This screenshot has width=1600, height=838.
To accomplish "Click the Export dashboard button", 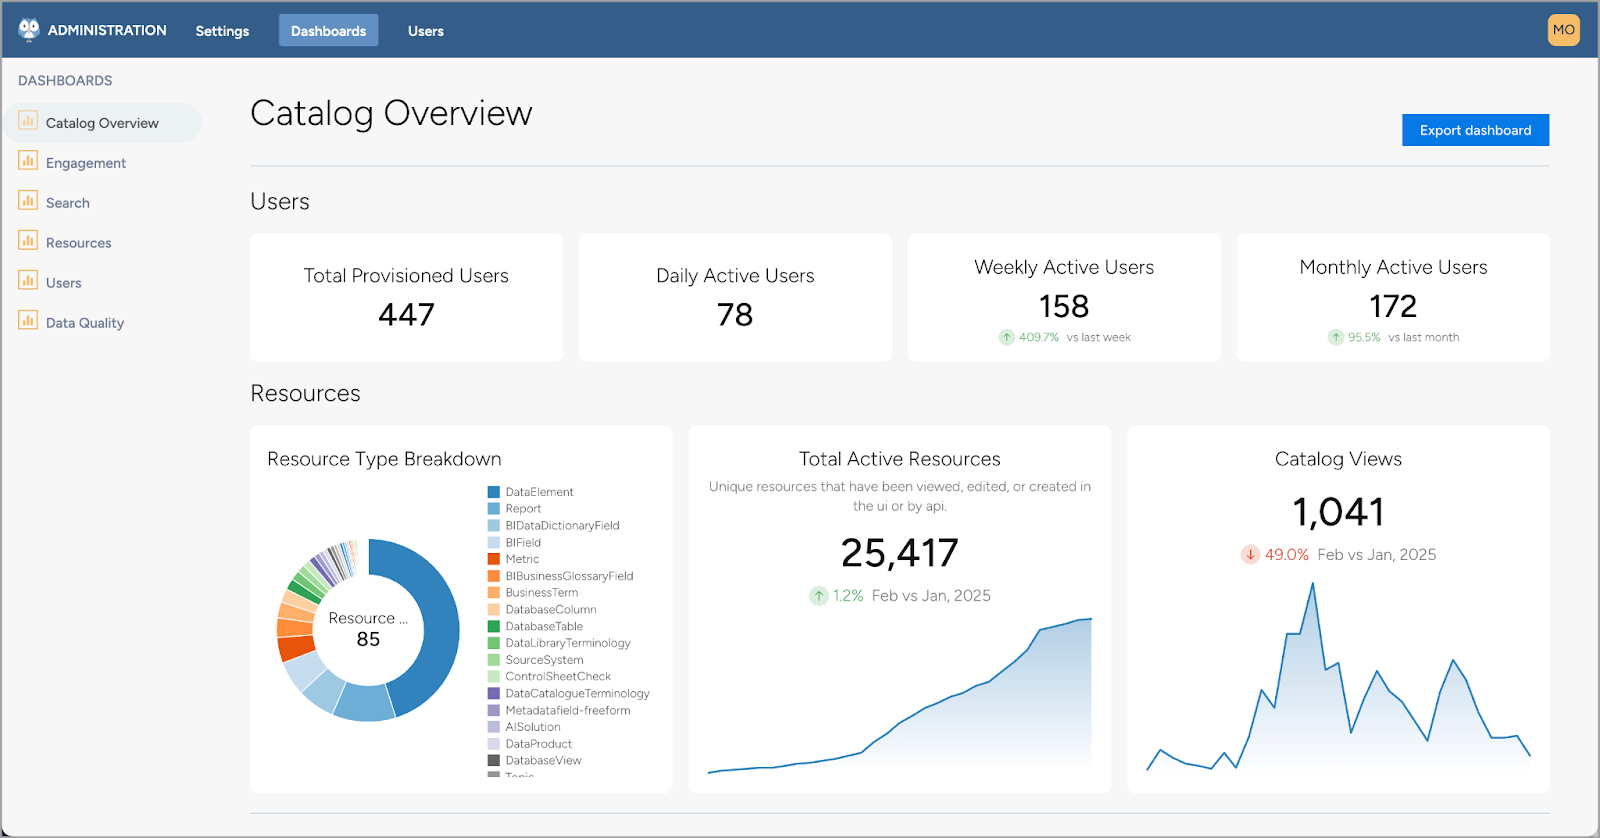I will pos(1475,130).
